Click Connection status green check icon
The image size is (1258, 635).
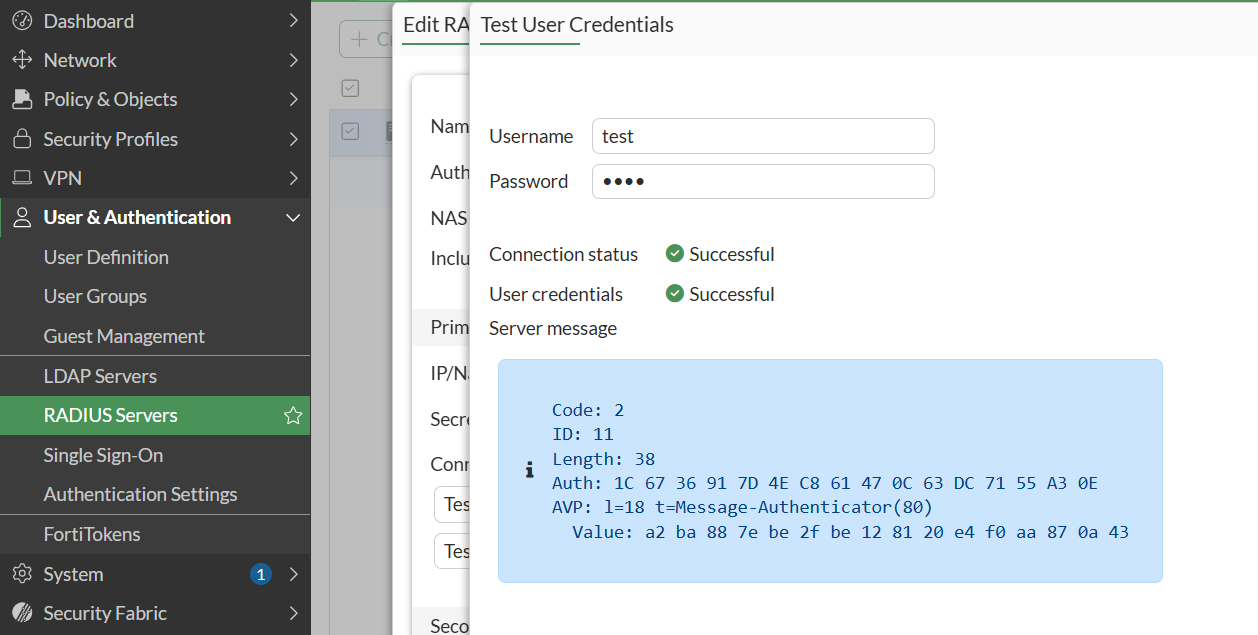click(675, 254)
